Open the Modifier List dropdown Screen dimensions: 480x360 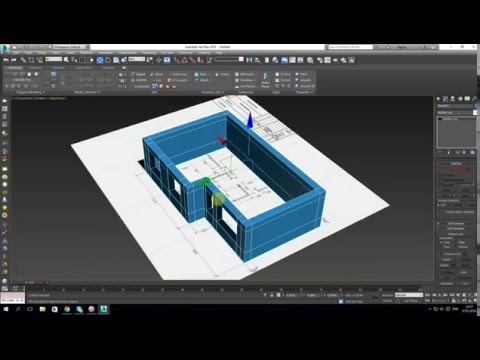[457, 113]
